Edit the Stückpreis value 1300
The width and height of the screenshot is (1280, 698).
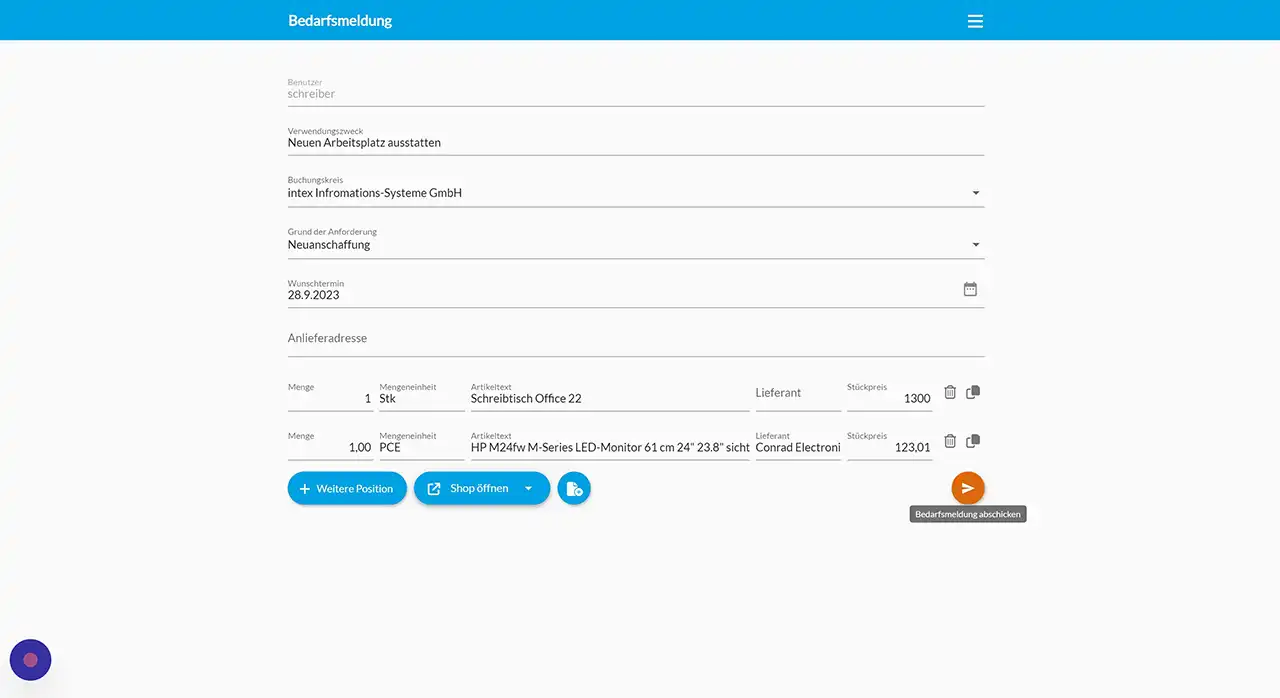(x=889, y=398)
